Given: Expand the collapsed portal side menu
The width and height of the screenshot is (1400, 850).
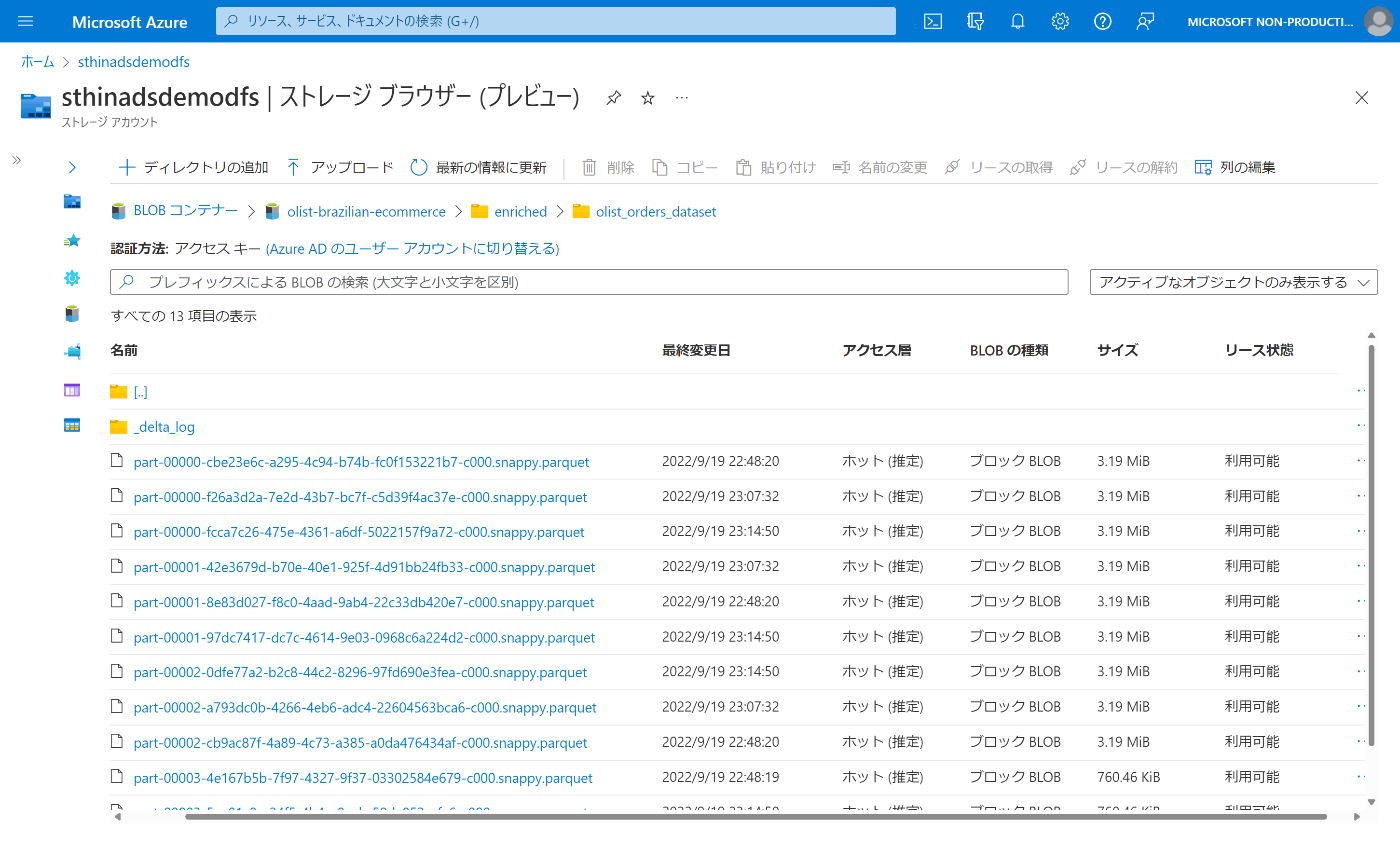Looking at the screenshot, I should click(x=16, y=160).
